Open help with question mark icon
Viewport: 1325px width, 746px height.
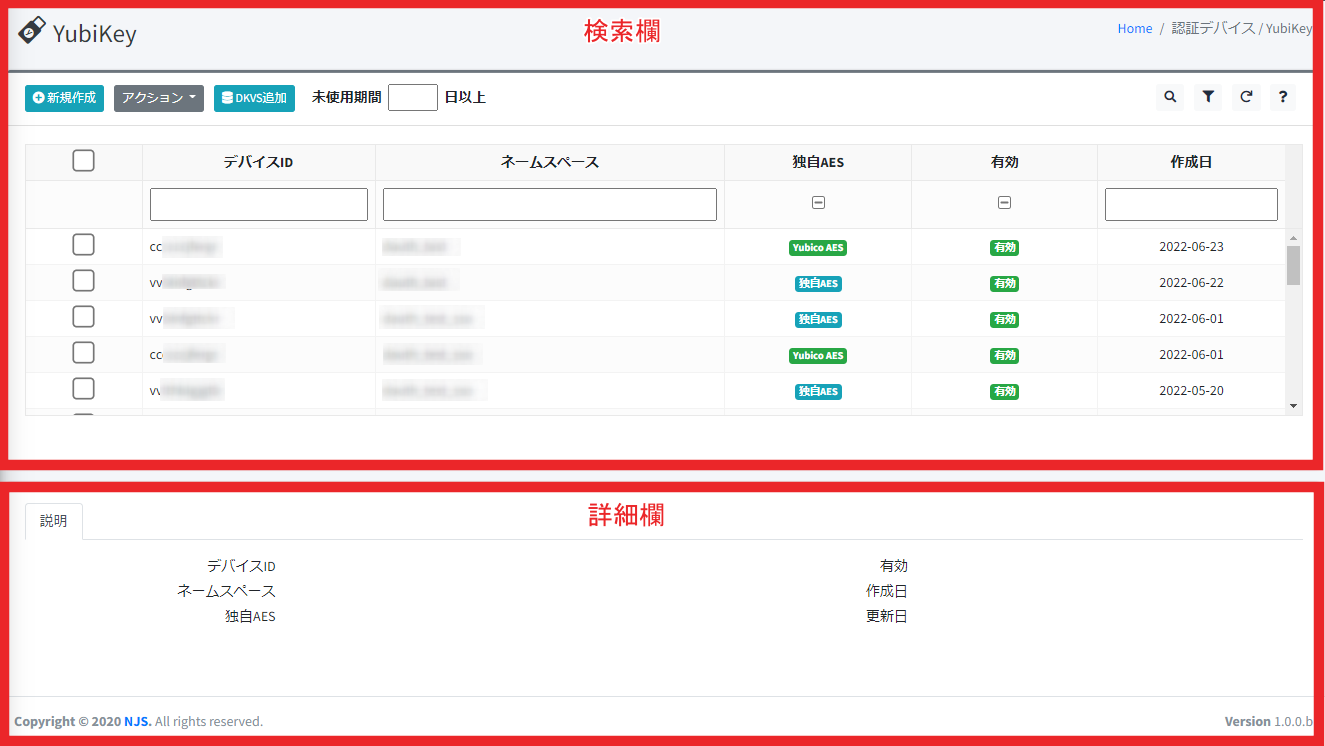pos(1283,97)
